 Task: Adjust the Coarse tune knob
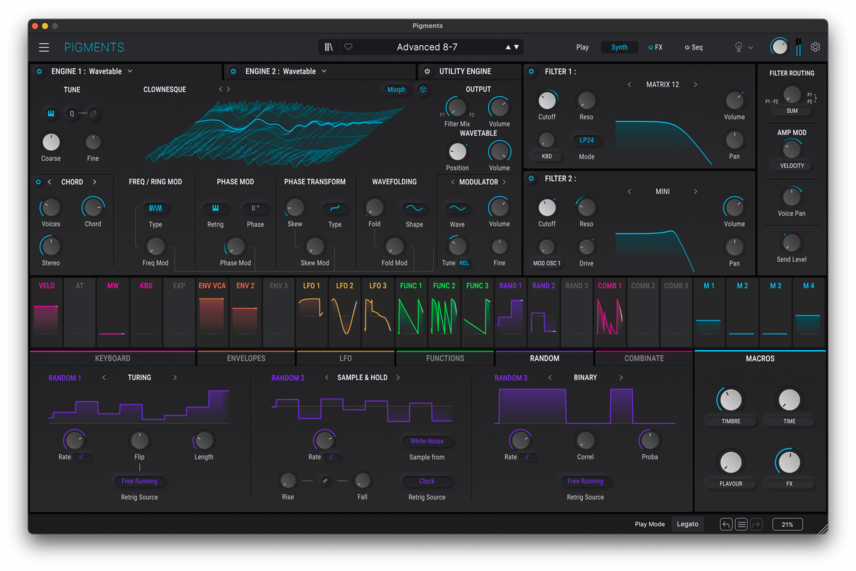pyautogui.click(x=51, y=142)
